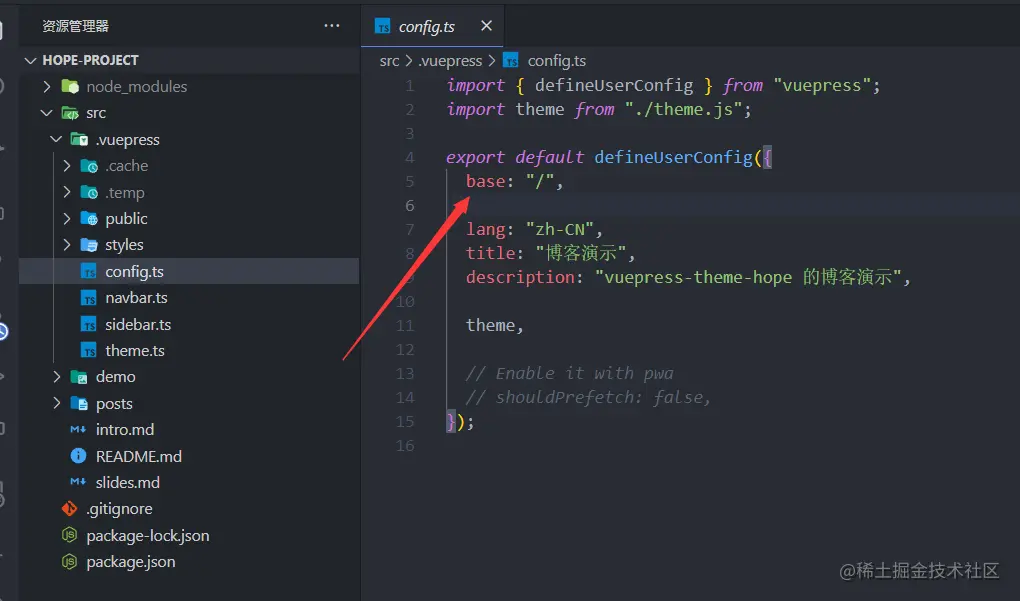Click the git icon beside .gitignore

69,509
